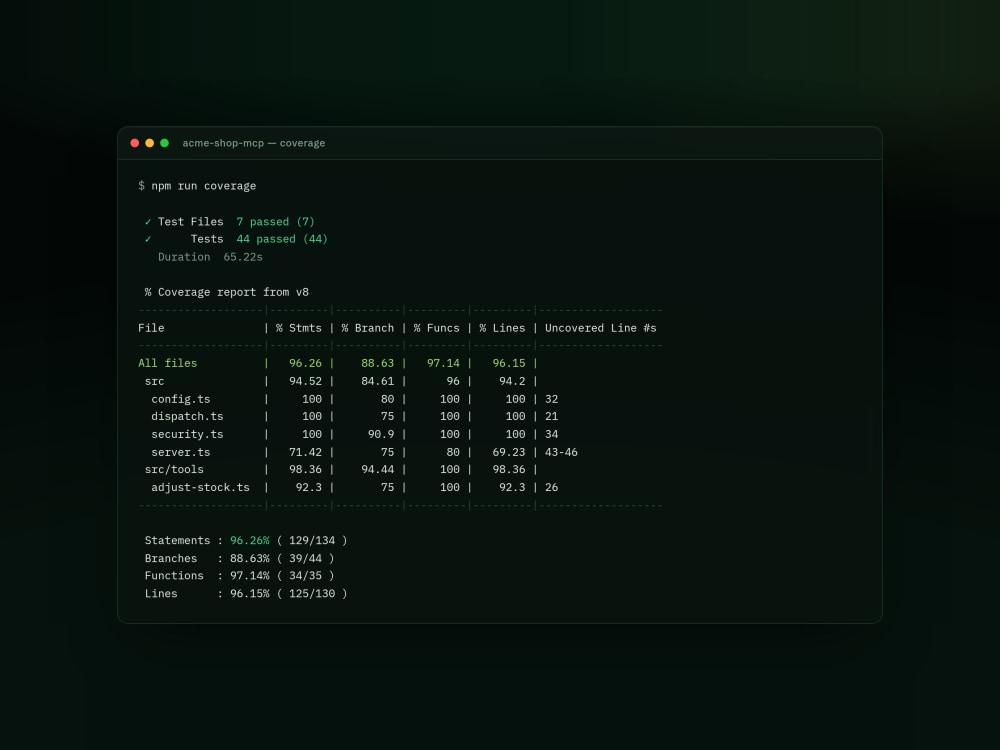Screen dimensions: 1000x750
Task: Click Lines count '( 125/130 )'
Action: point(312,593)
